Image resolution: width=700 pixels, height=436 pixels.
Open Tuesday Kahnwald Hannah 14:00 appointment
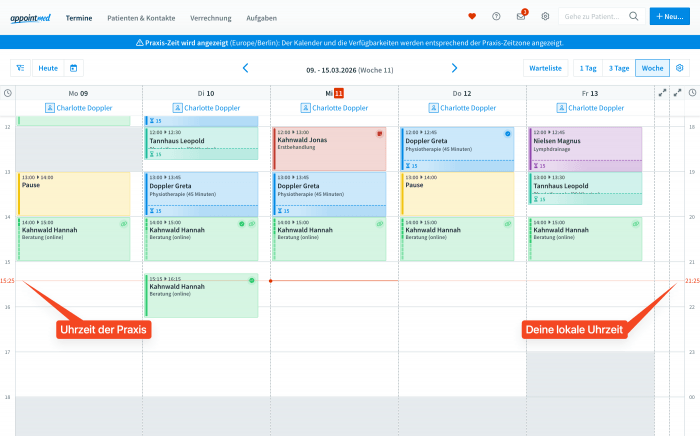click(x=201, y=239)
